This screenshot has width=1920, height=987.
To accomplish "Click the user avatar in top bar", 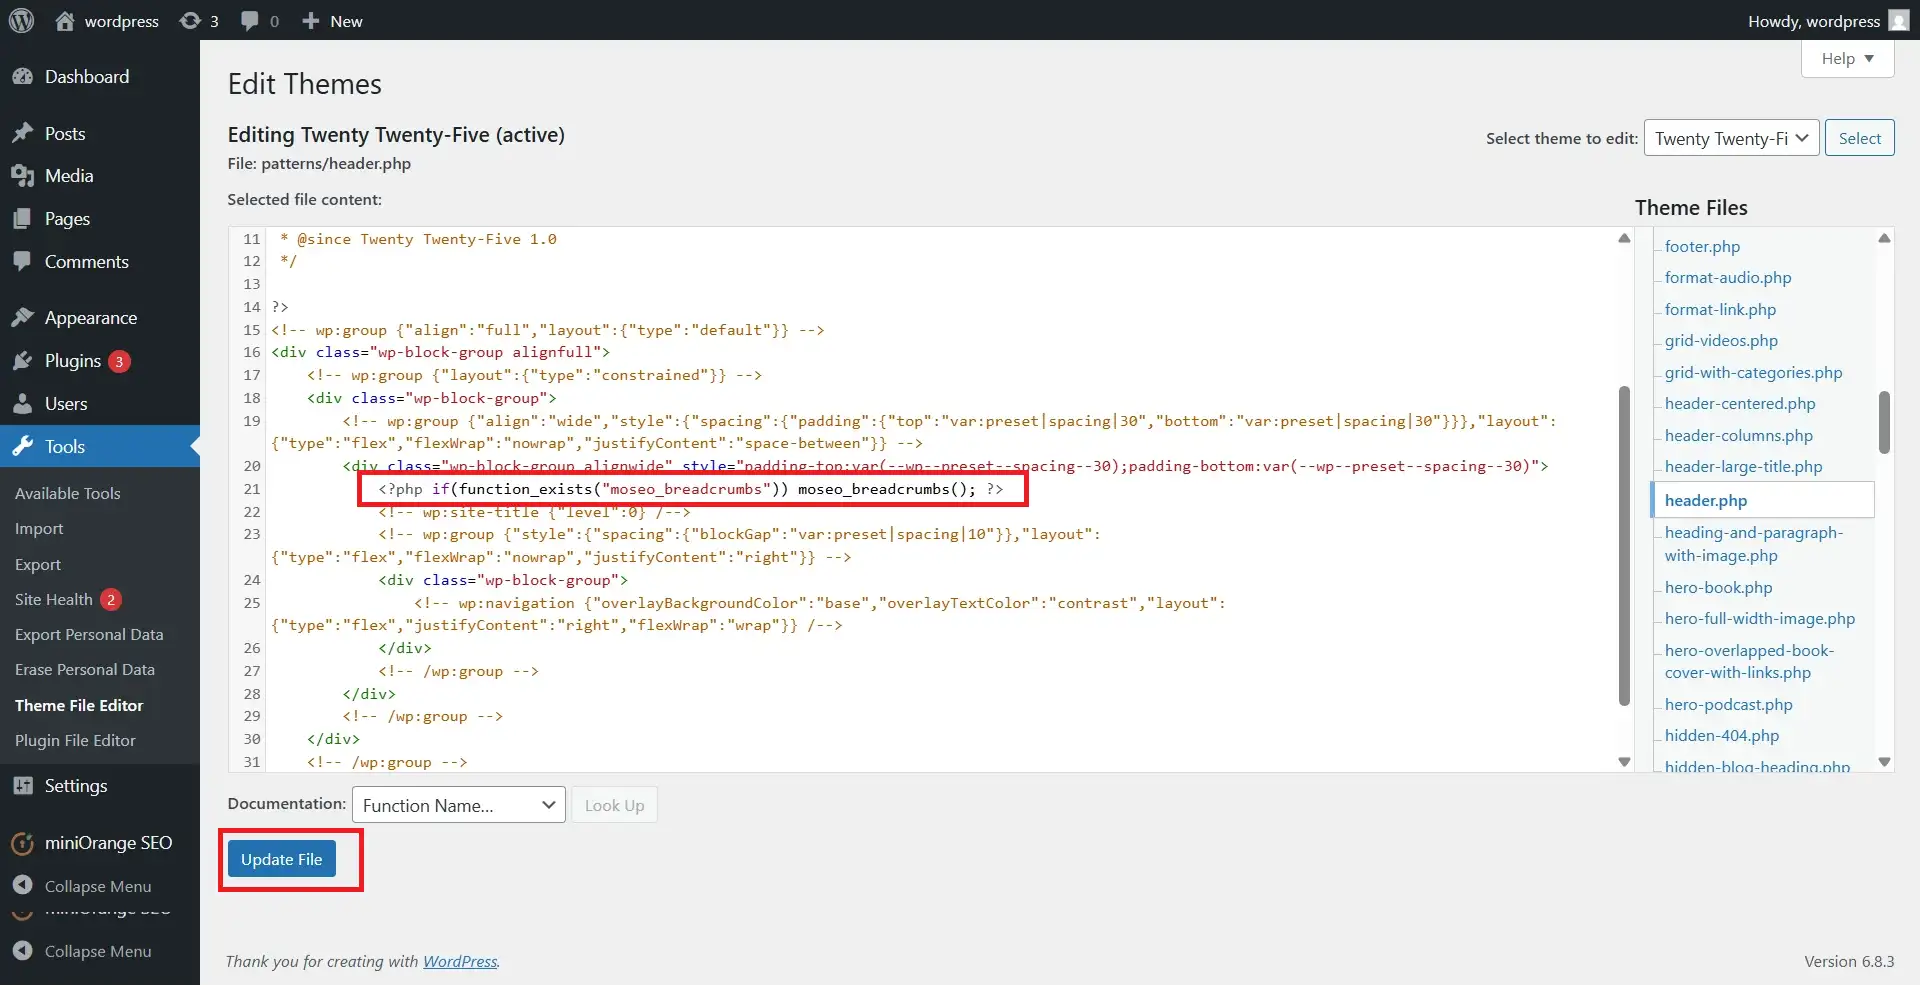I will pyautogui.click(x=1899, y=21).
